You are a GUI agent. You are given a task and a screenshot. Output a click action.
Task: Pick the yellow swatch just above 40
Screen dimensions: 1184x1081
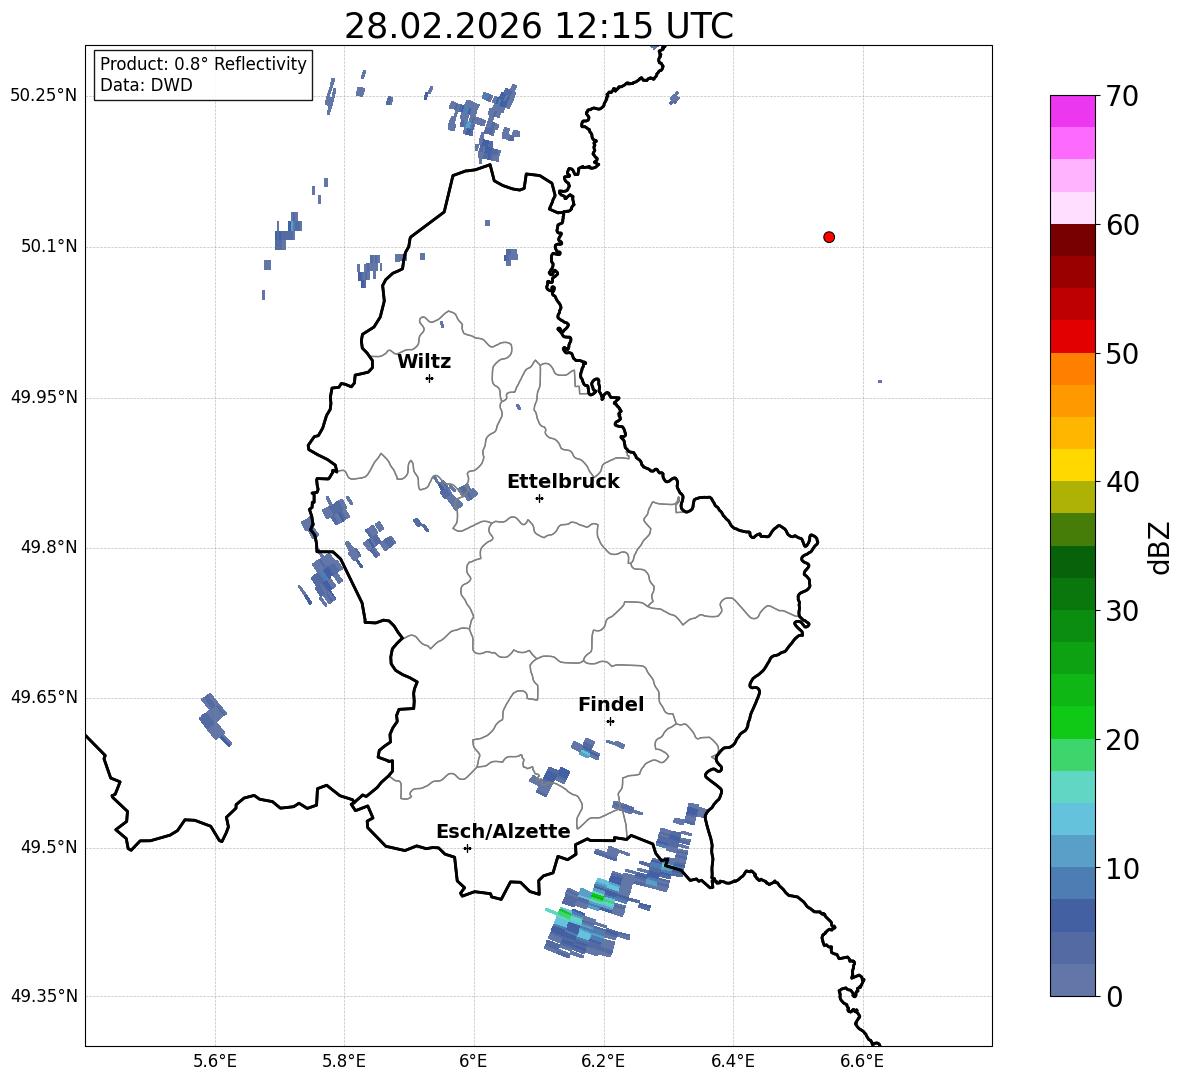click(x=1072, y=465)
